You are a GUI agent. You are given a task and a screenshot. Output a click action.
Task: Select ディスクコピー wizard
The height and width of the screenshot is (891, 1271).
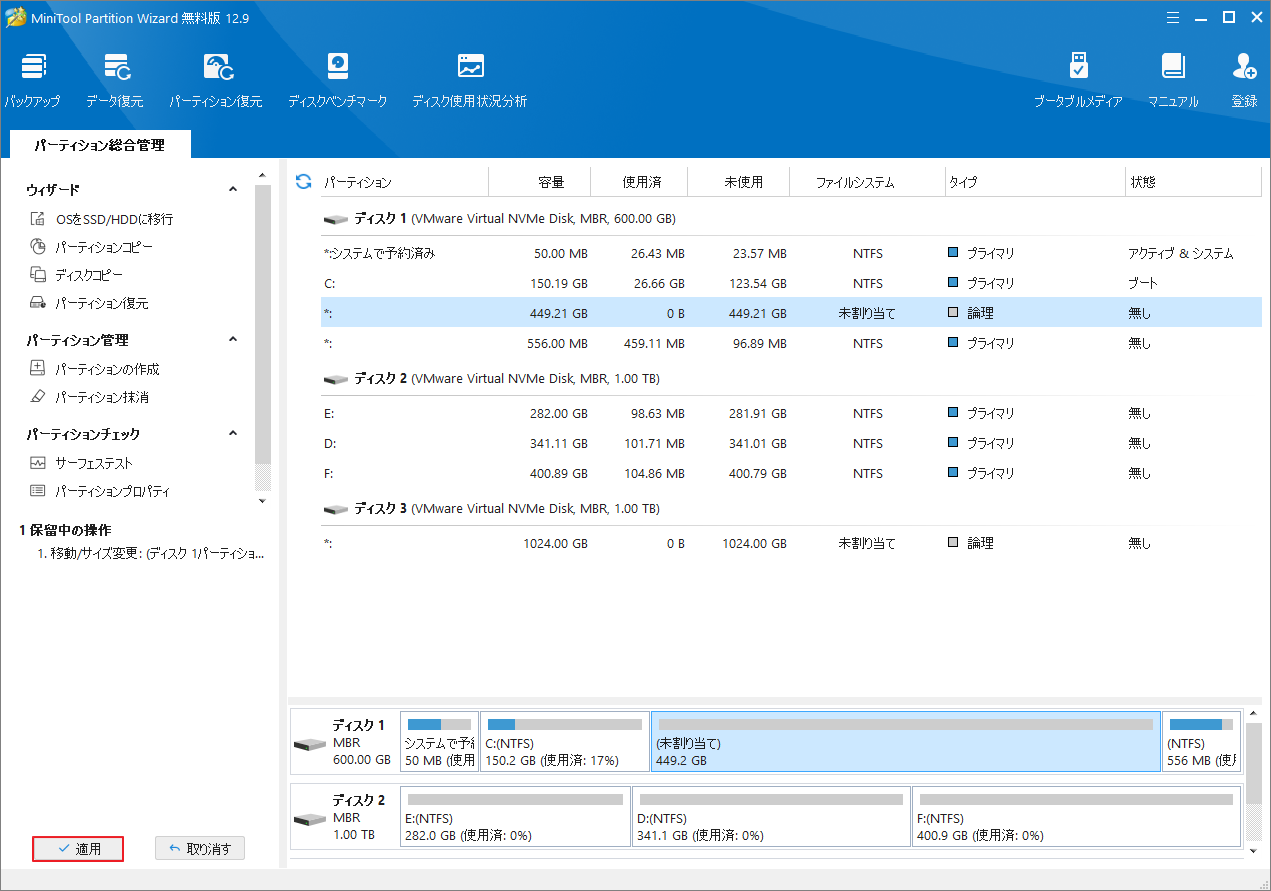point(76,275)
